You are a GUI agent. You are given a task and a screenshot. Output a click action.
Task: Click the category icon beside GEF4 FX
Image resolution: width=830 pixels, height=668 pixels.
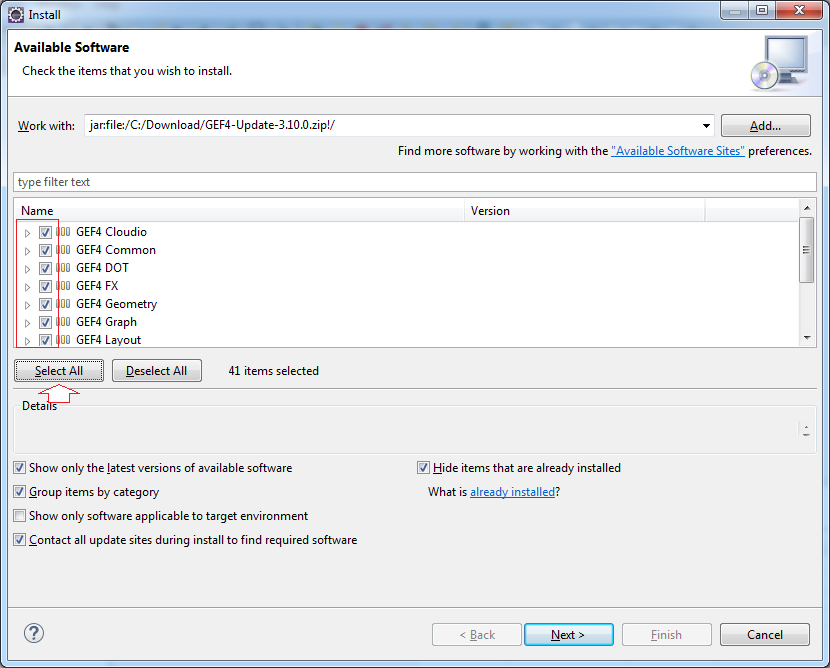click(64, 286)
